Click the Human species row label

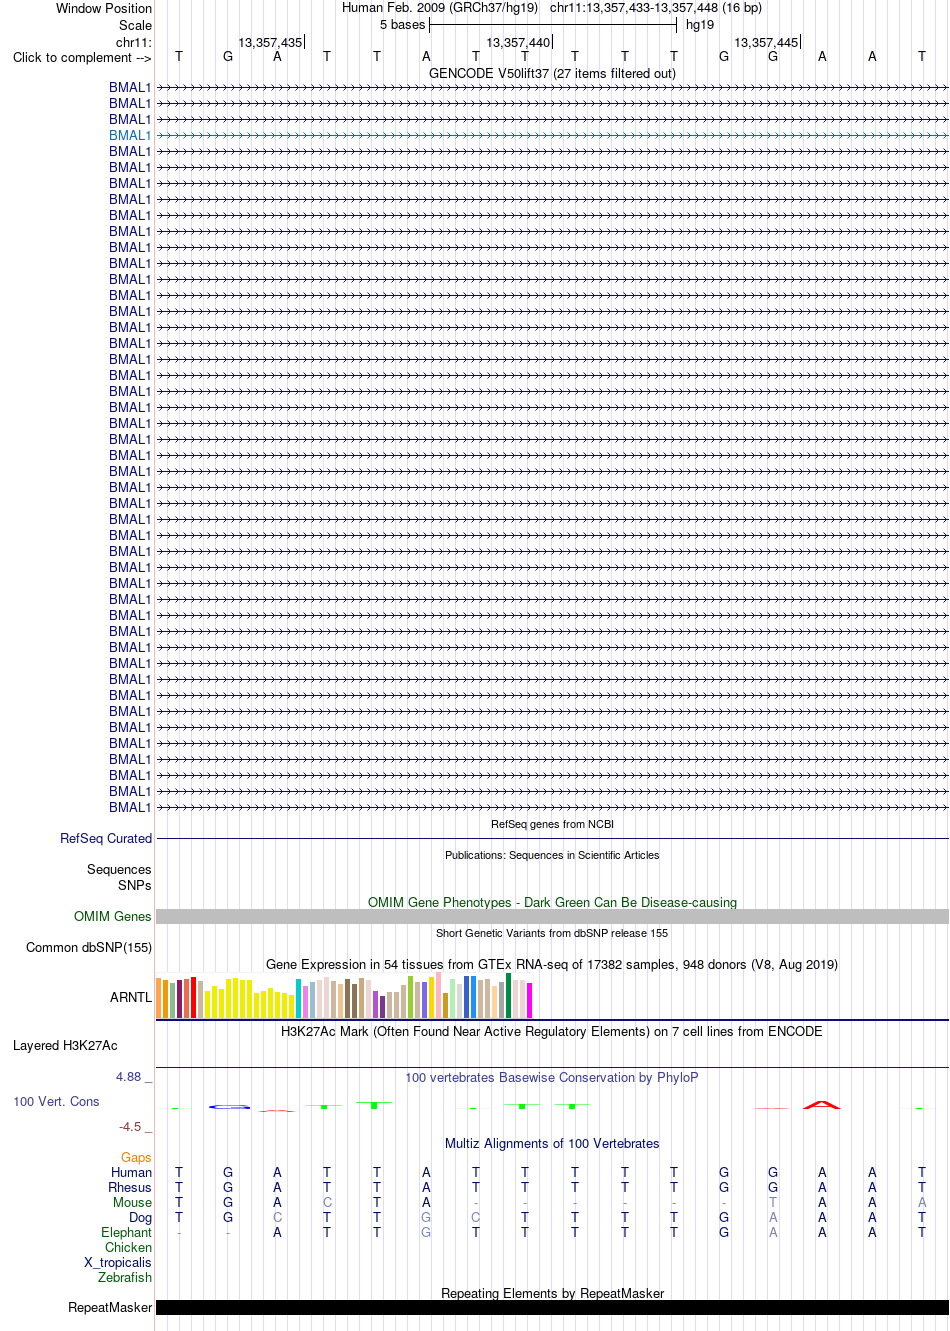click(131, 1172)
